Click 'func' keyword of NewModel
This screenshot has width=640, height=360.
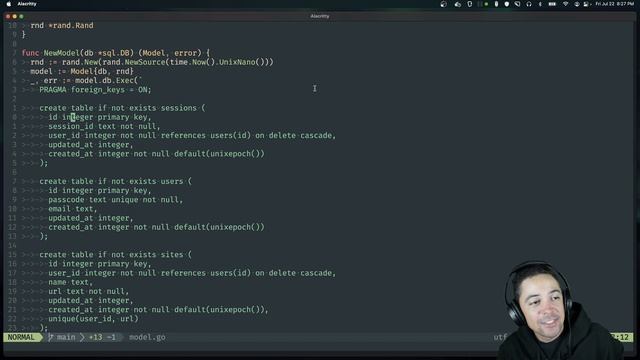(x=30, y=53)
